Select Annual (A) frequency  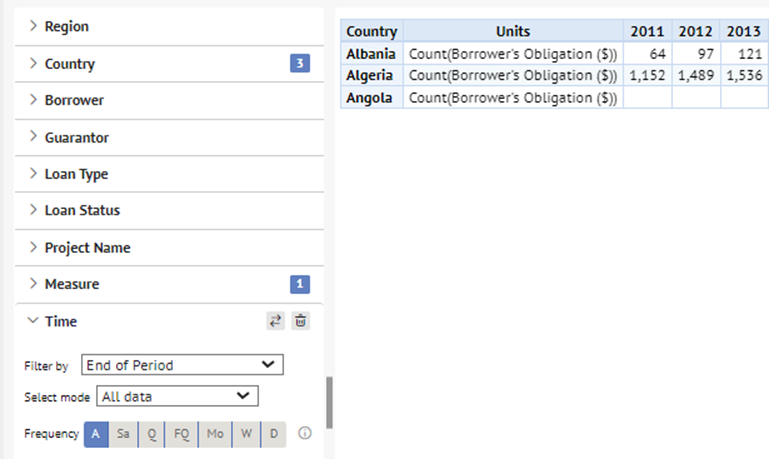click(x=96, y=434)
